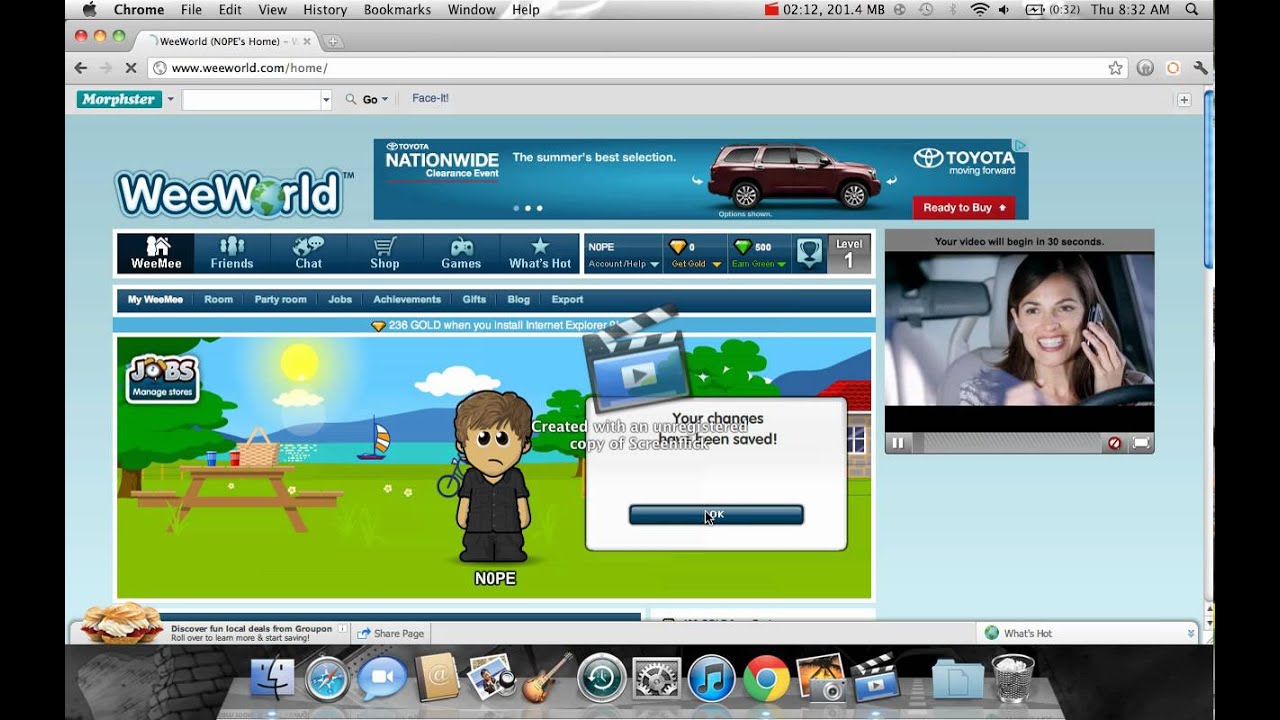Click the Morphster toolbar logo

pyautogui.click(x=119, y=99)
